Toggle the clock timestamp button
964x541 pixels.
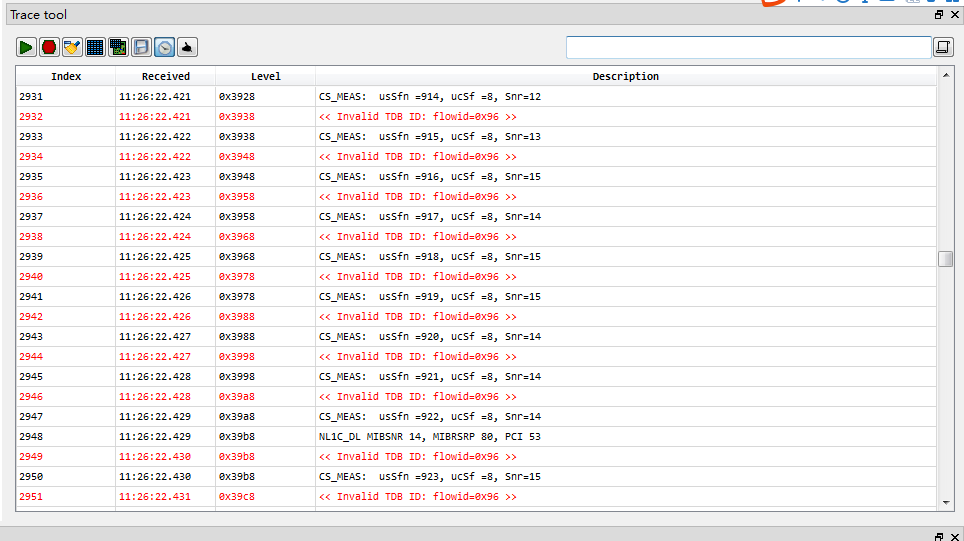164,47
